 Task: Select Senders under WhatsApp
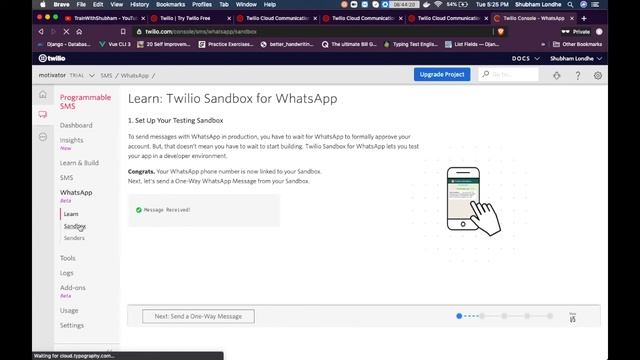coord(74,238)
